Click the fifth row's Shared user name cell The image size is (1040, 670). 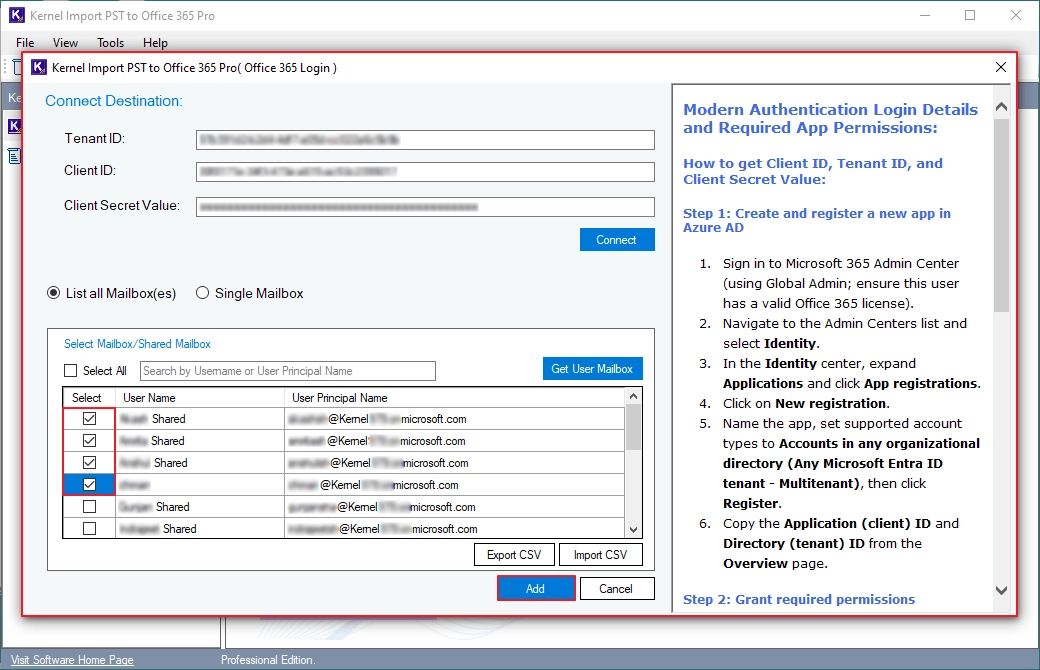coord(200,507)
